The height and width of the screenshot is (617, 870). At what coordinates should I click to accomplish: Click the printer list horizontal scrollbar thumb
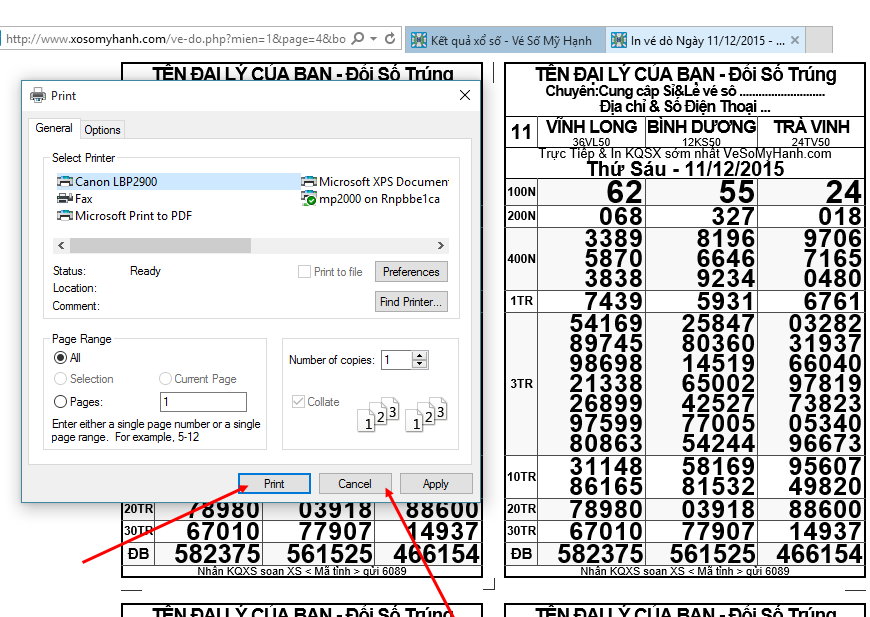160,245
